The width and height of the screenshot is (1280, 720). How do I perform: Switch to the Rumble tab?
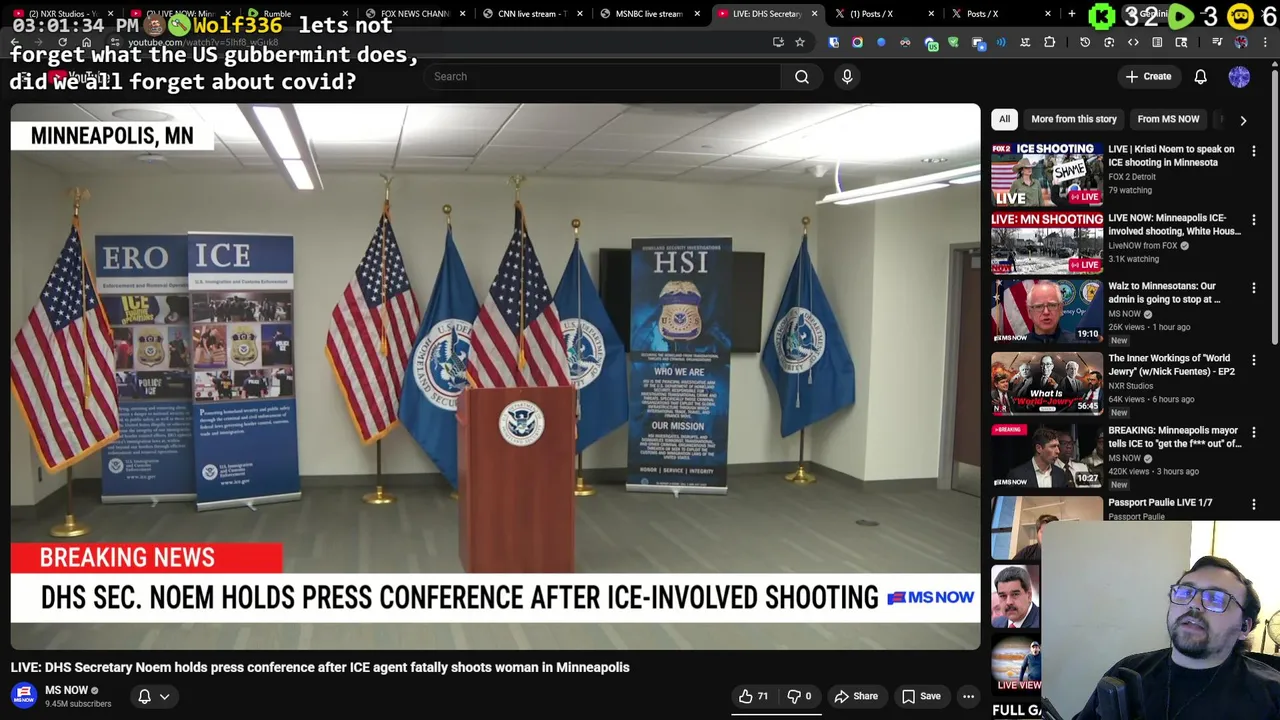(x=298, y=14)
